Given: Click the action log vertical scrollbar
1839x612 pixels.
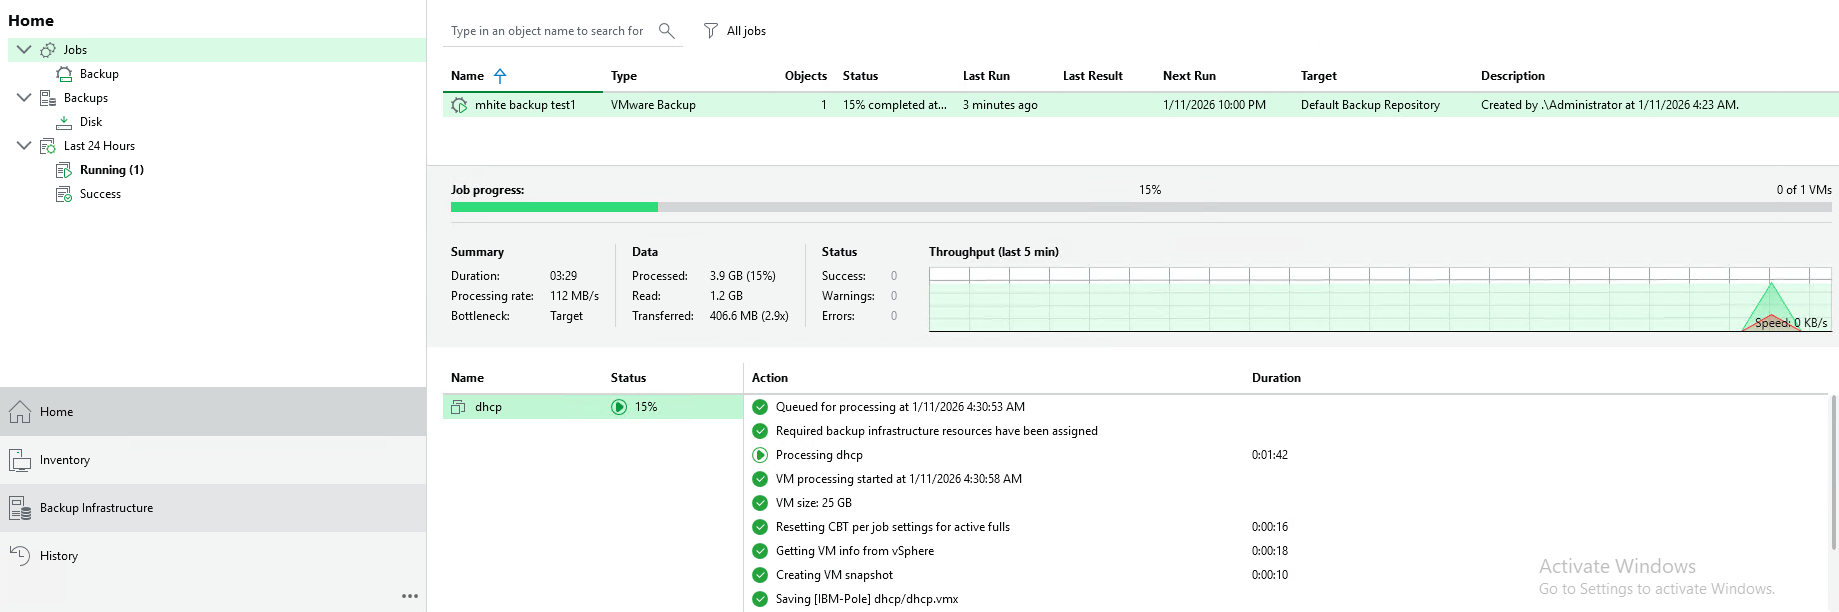Looking at the screenshot, I should (x=1833, y=472).
